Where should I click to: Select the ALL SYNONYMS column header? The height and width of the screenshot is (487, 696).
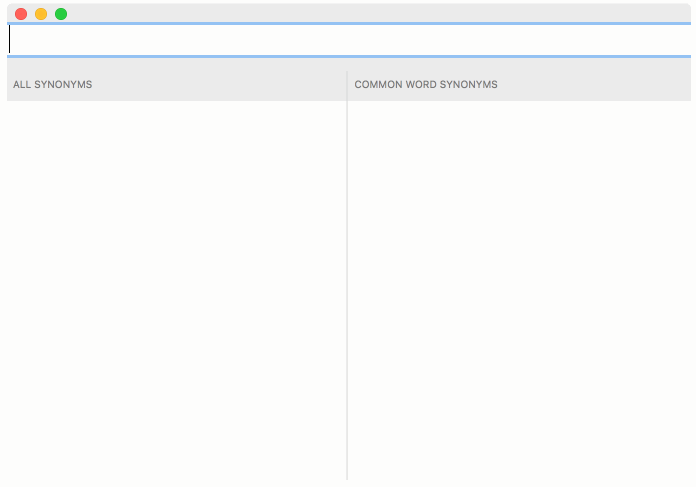point(52,84)
